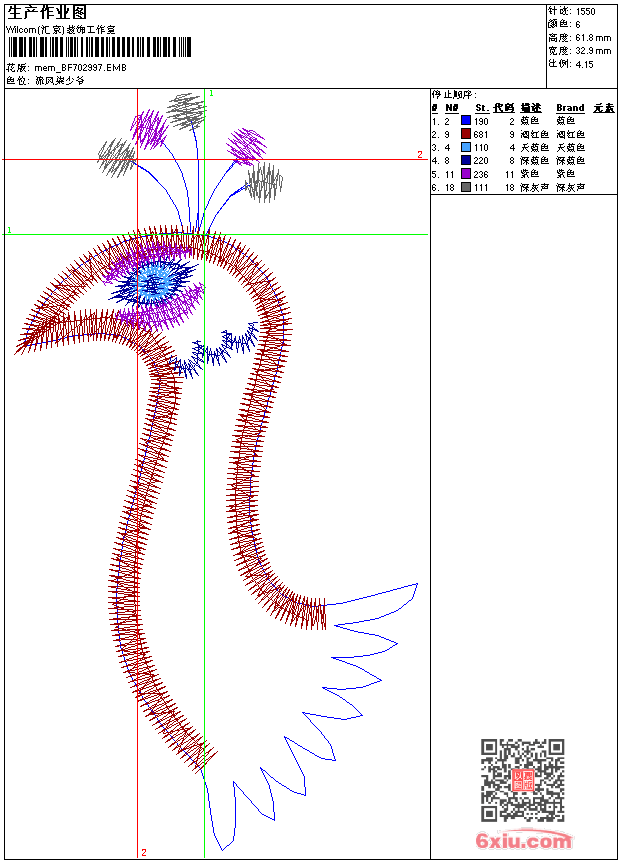Click the width value 32.9 mm
620x860 pixels.
coord(592,50)
